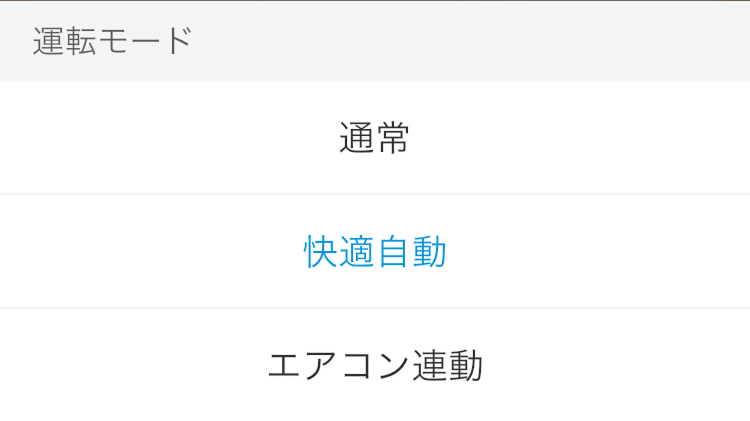This screenshot has width=750, height=421.
Task: Choose the 快適自動 mode option
Action: pyautogui.click(x=375, y=252)
